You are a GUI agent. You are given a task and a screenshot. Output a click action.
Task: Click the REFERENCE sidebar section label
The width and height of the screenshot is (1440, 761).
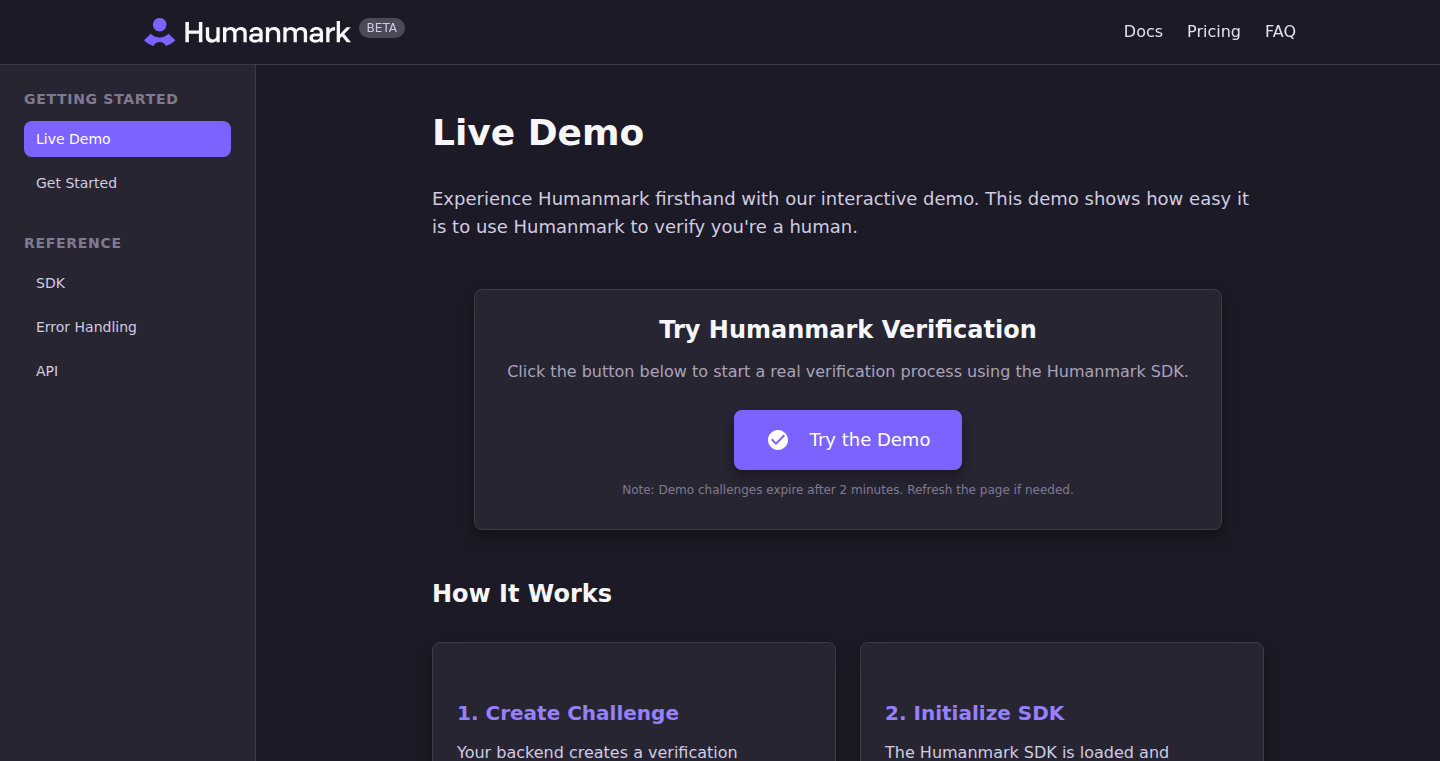click(x=73, y=243)
